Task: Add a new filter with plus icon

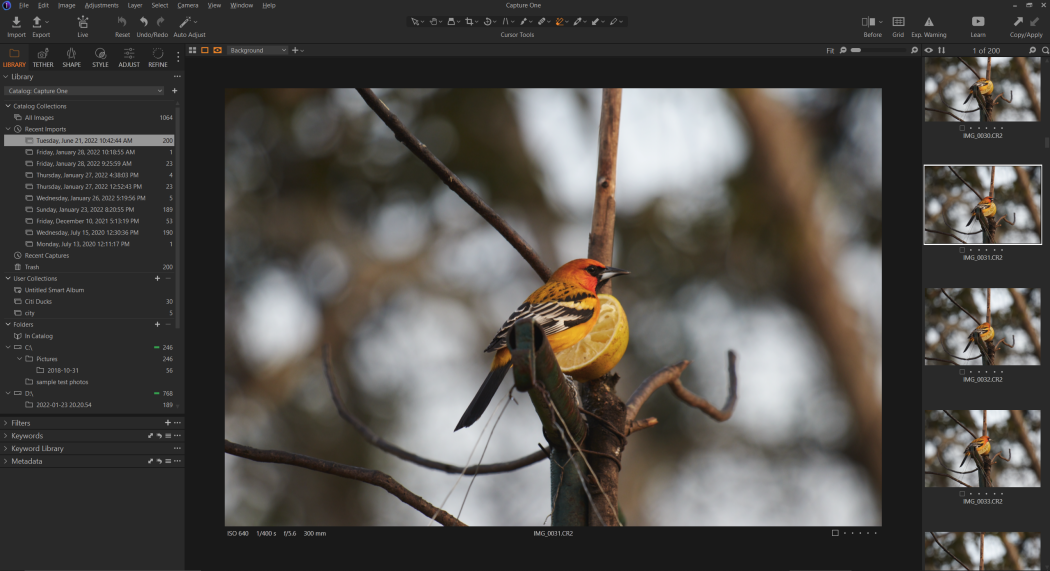Action: tap(167, 423)
